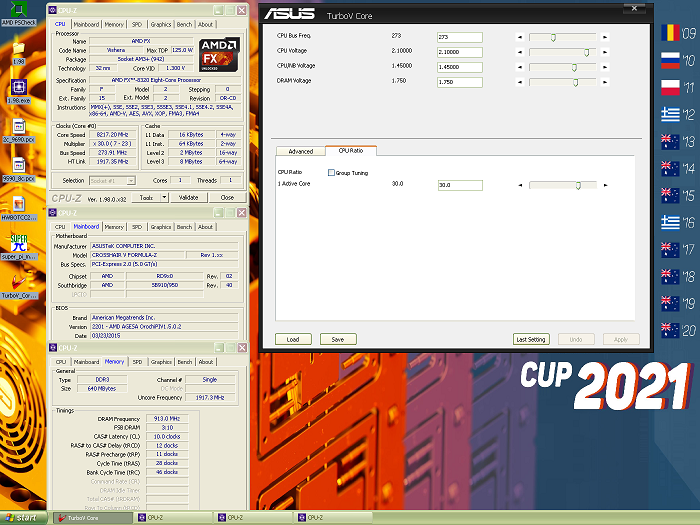700x525 pixels.
Task: Select the CPU Ratio tab in TurboV
Action: [x=351, y=151]
